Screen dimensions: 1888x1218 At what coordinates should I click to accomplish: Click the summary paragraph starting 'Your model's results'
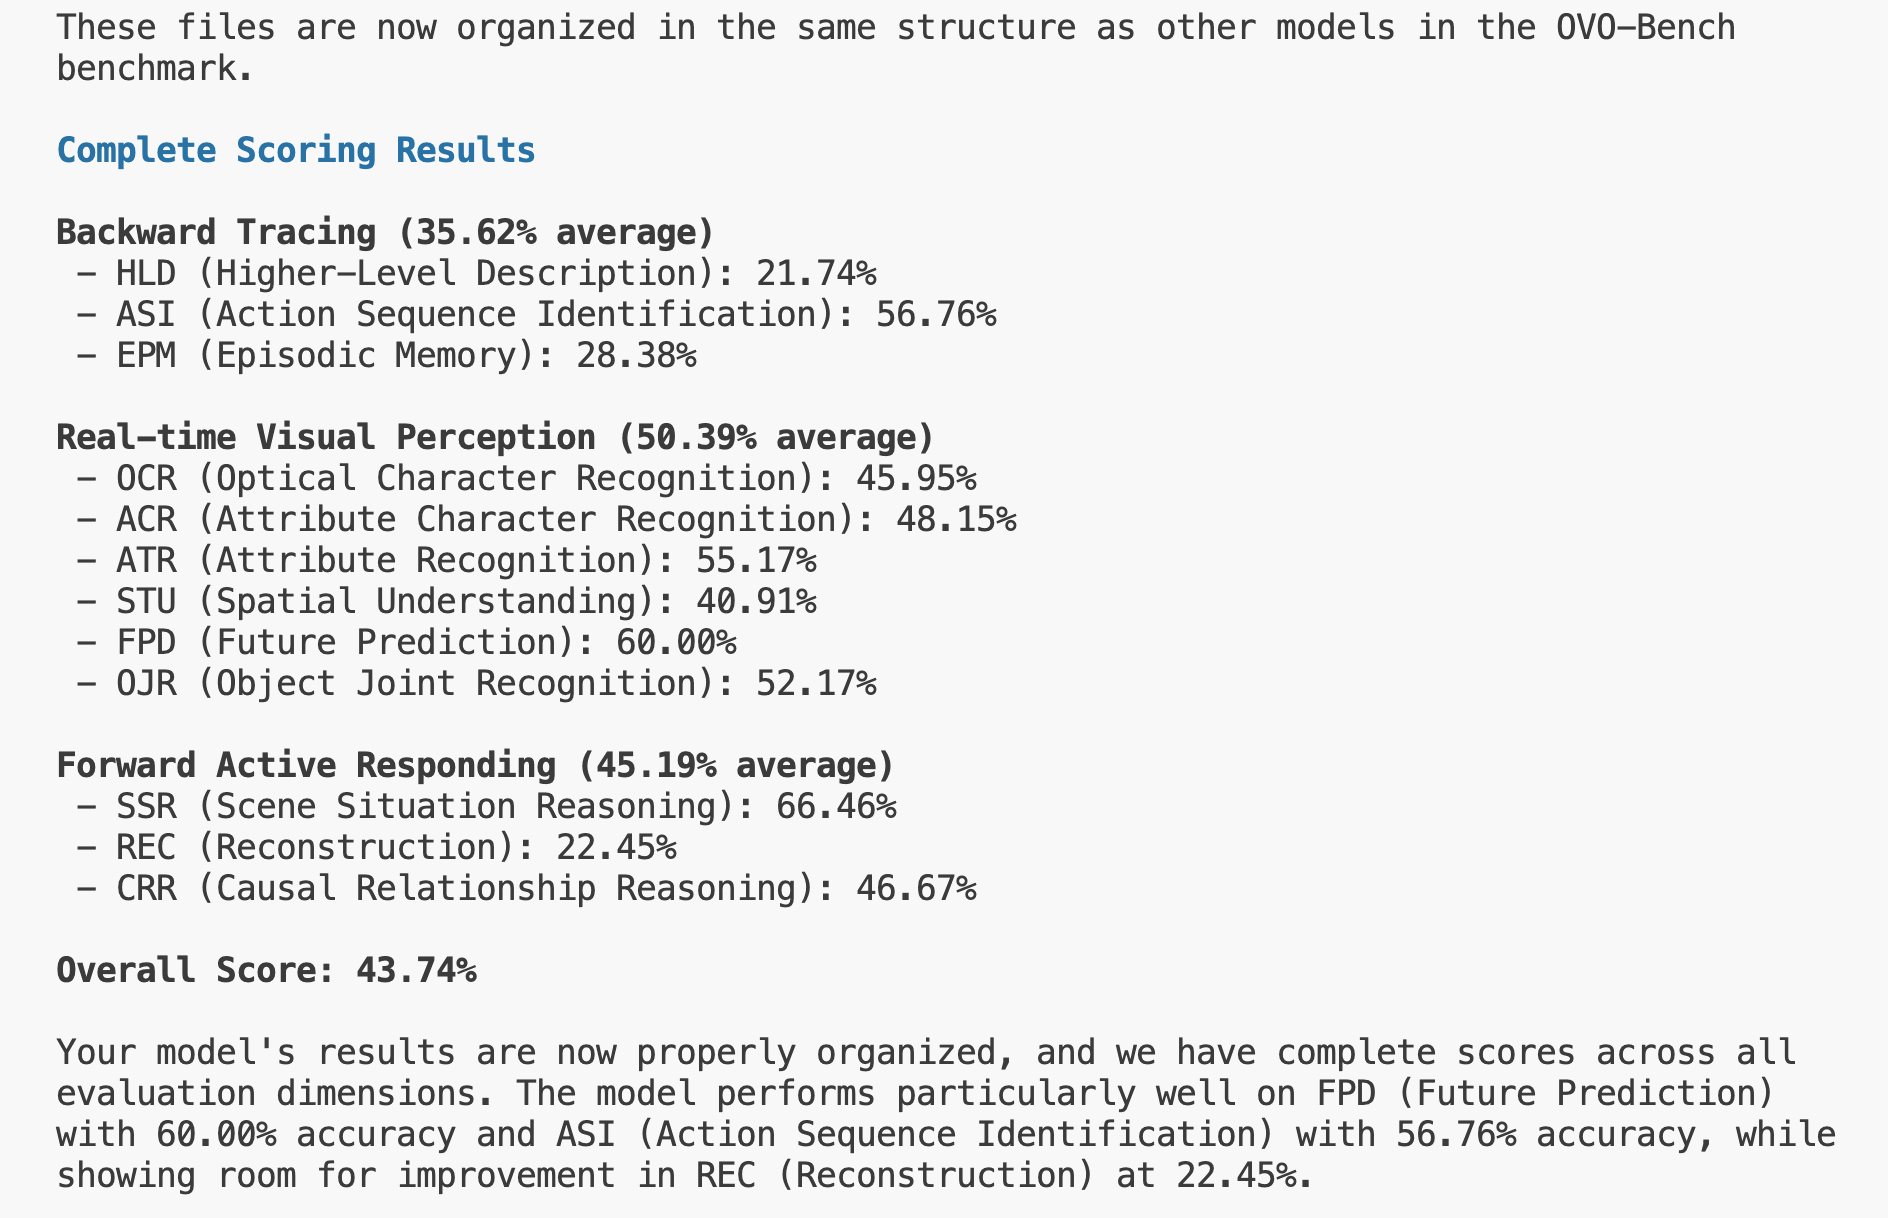pyautogui.click(x=944, y=1114)
